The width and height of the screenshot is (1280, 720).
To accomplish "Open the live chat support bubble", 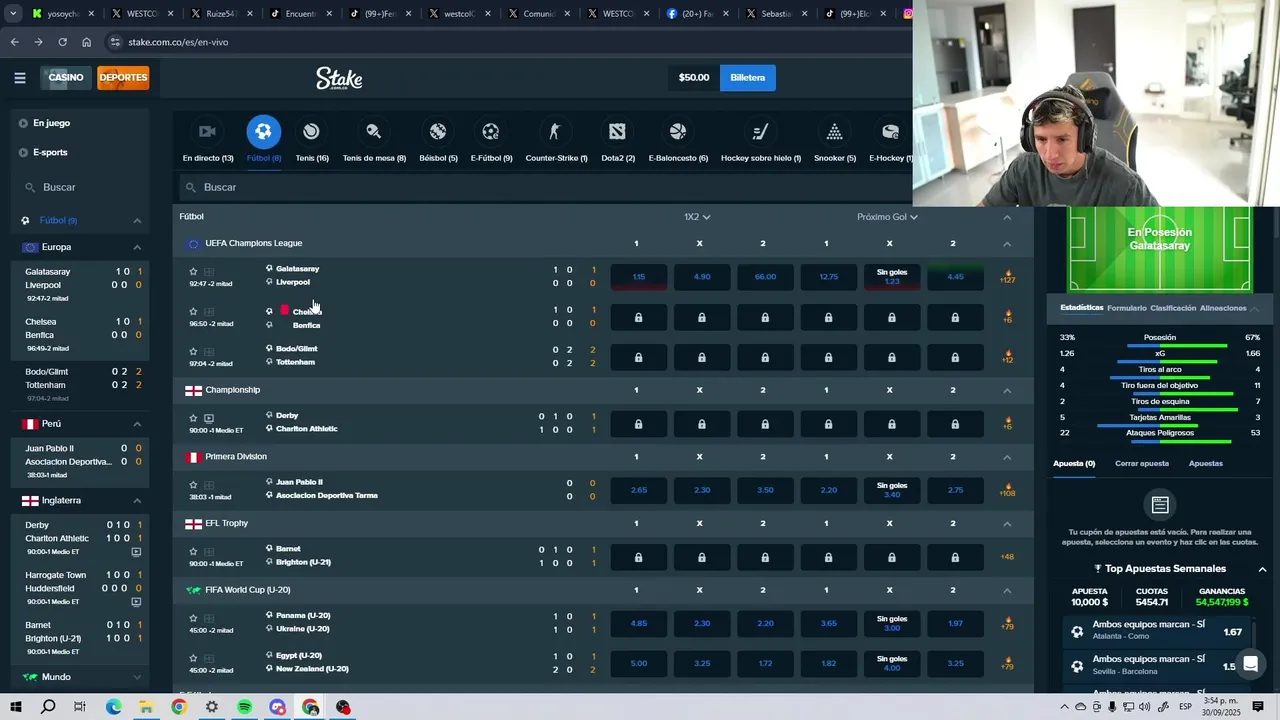I will point(1250,665).
